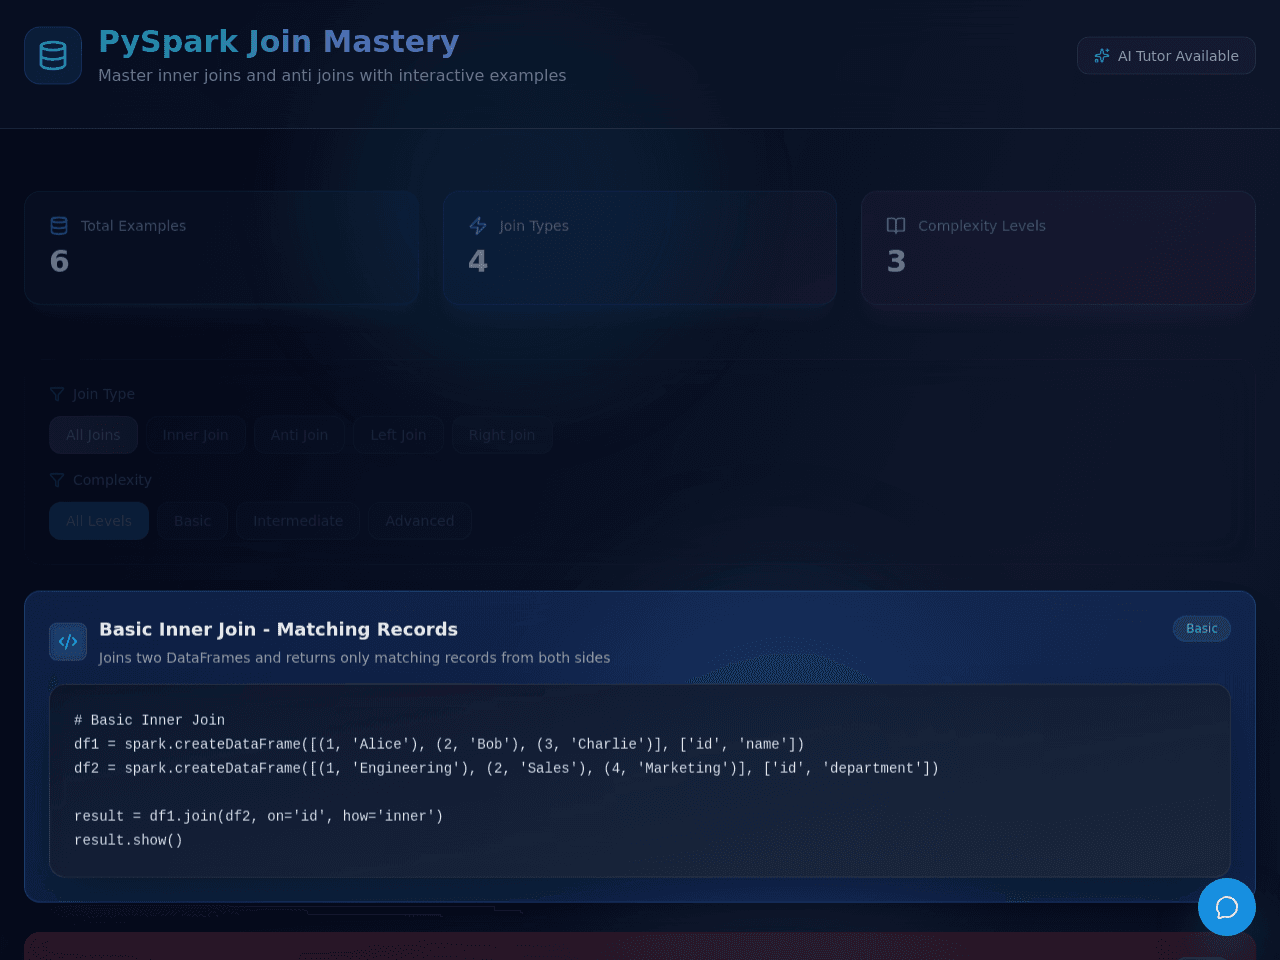The height and width of the screenshot is (960, 1280).
Task: Filter by Inner Join
Action: pos(196,435)
